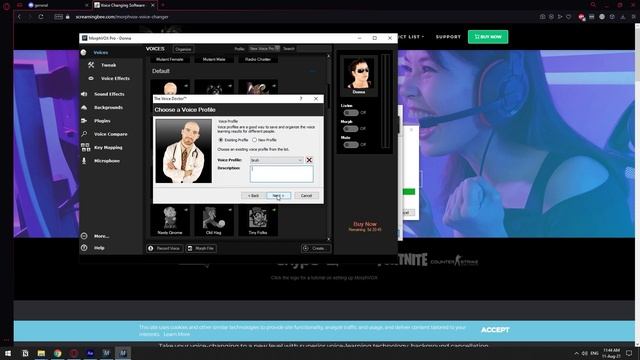Open the Voice Profile combo box
This screenshot has width=640, height=360.
click(x=276, y=160)
